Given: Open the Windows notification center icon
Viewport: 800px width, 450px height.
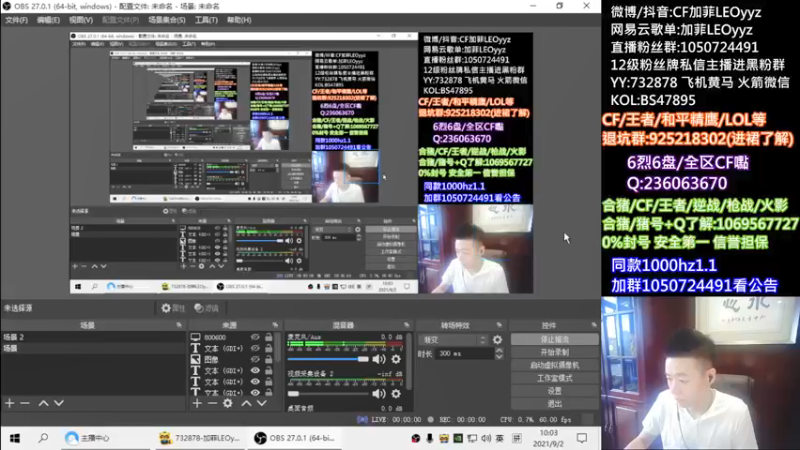Looking at the screenshot, I should [x=582, y=438].
